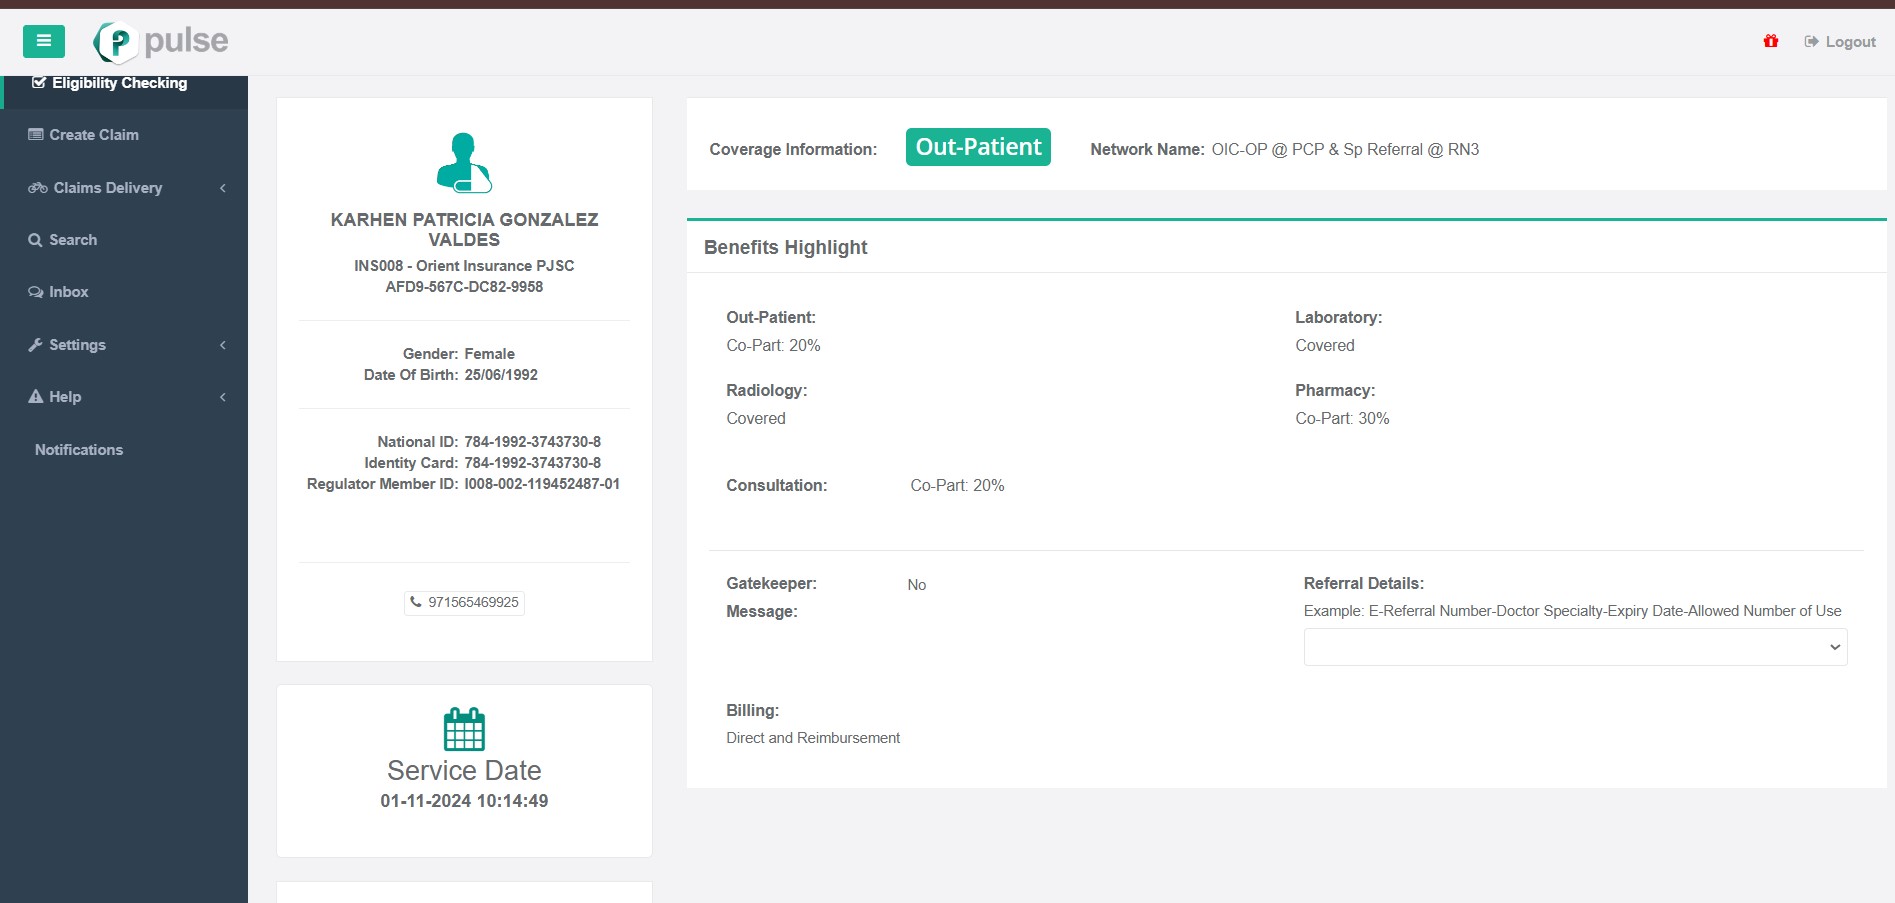1895x903 pixels.
Task: Click the Service Date calendar icon
Action: click(464, 729)
